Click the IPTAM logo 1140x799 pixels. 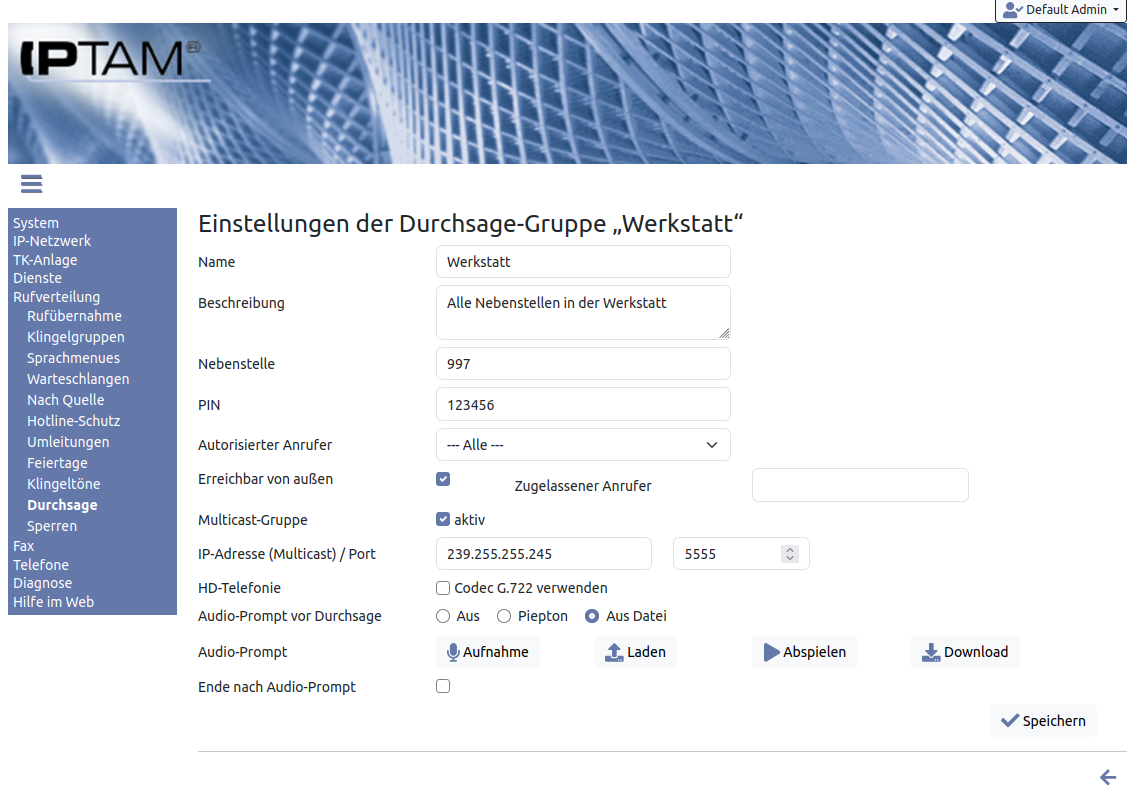coord(110,60)
